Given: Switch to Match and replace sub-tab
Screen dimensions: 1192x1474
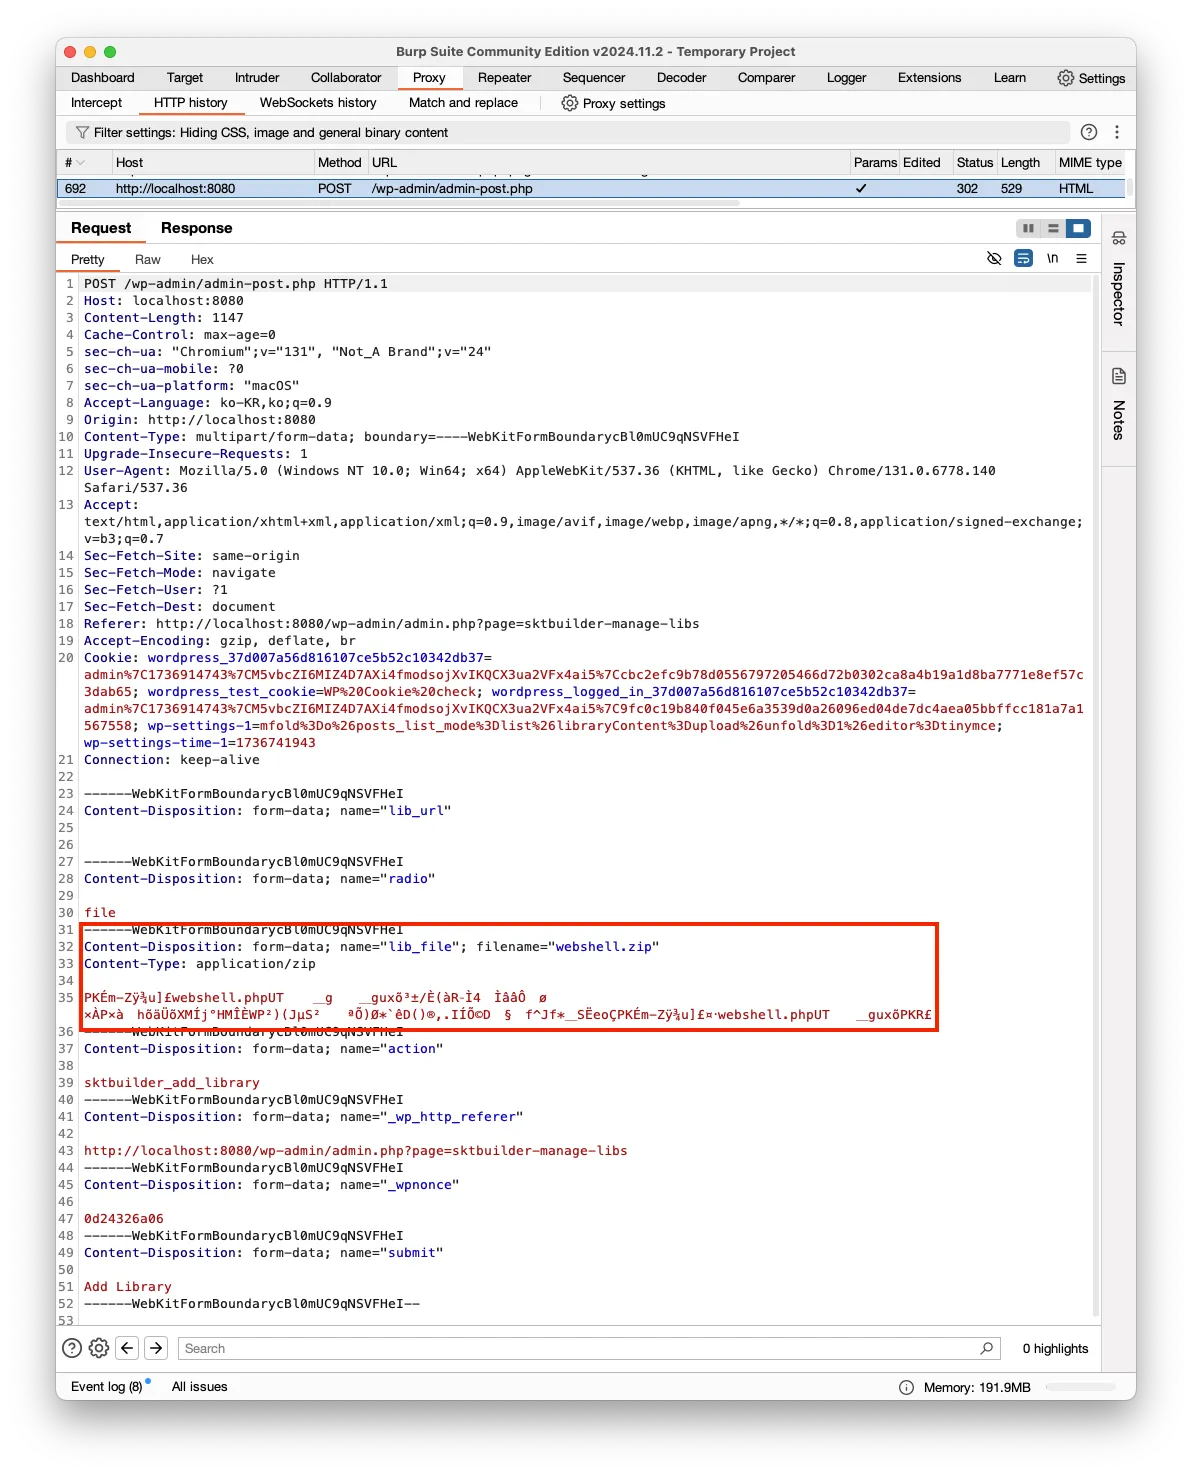Looking at the screenshot, I should click(464, 103).
